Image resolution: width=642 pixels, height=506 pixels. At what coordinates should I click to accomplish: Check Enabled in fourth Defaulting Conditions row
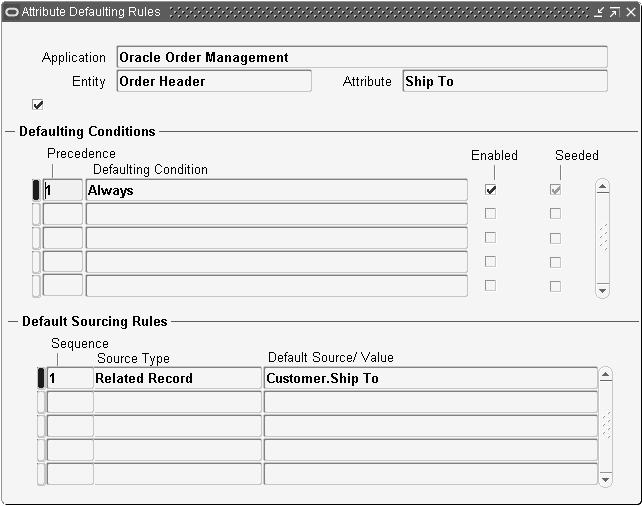[x=490, y=262]
